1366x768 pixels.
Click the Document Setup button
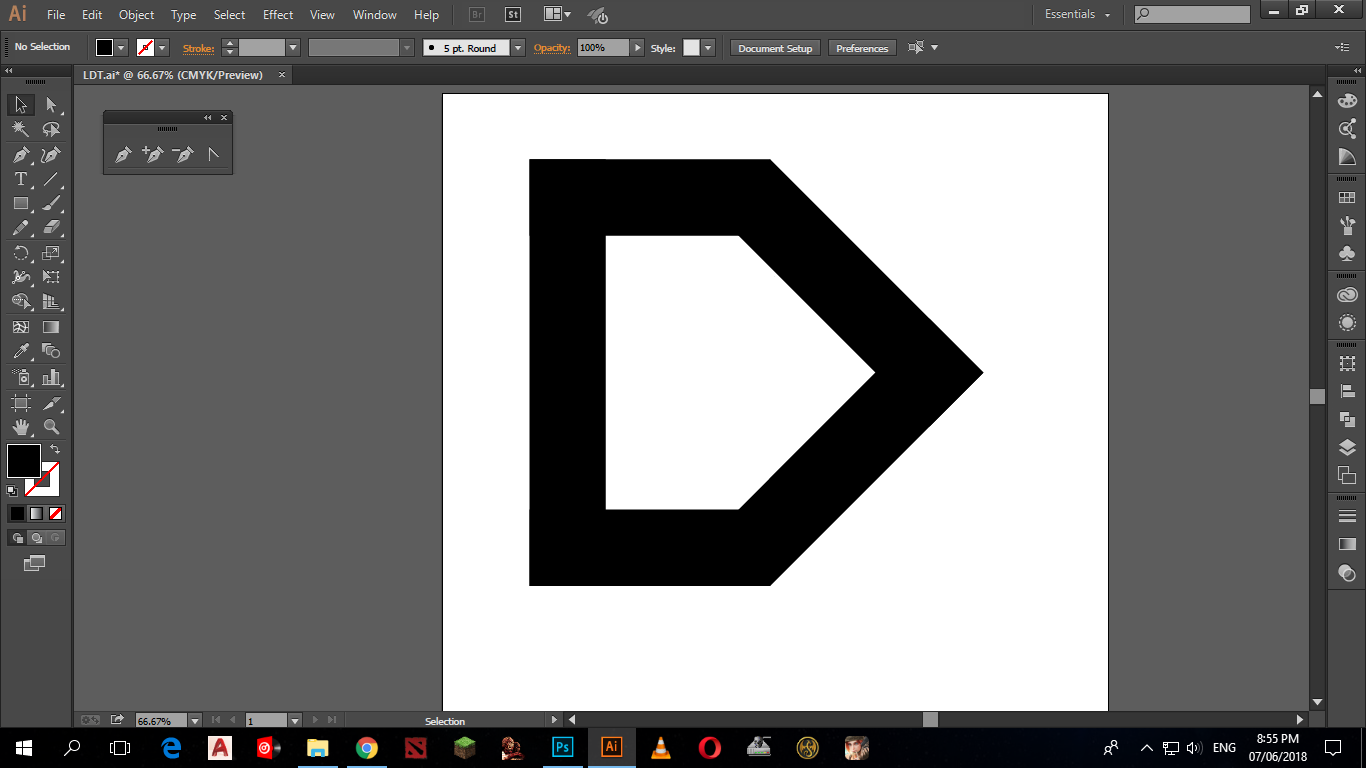coord(776,48)
